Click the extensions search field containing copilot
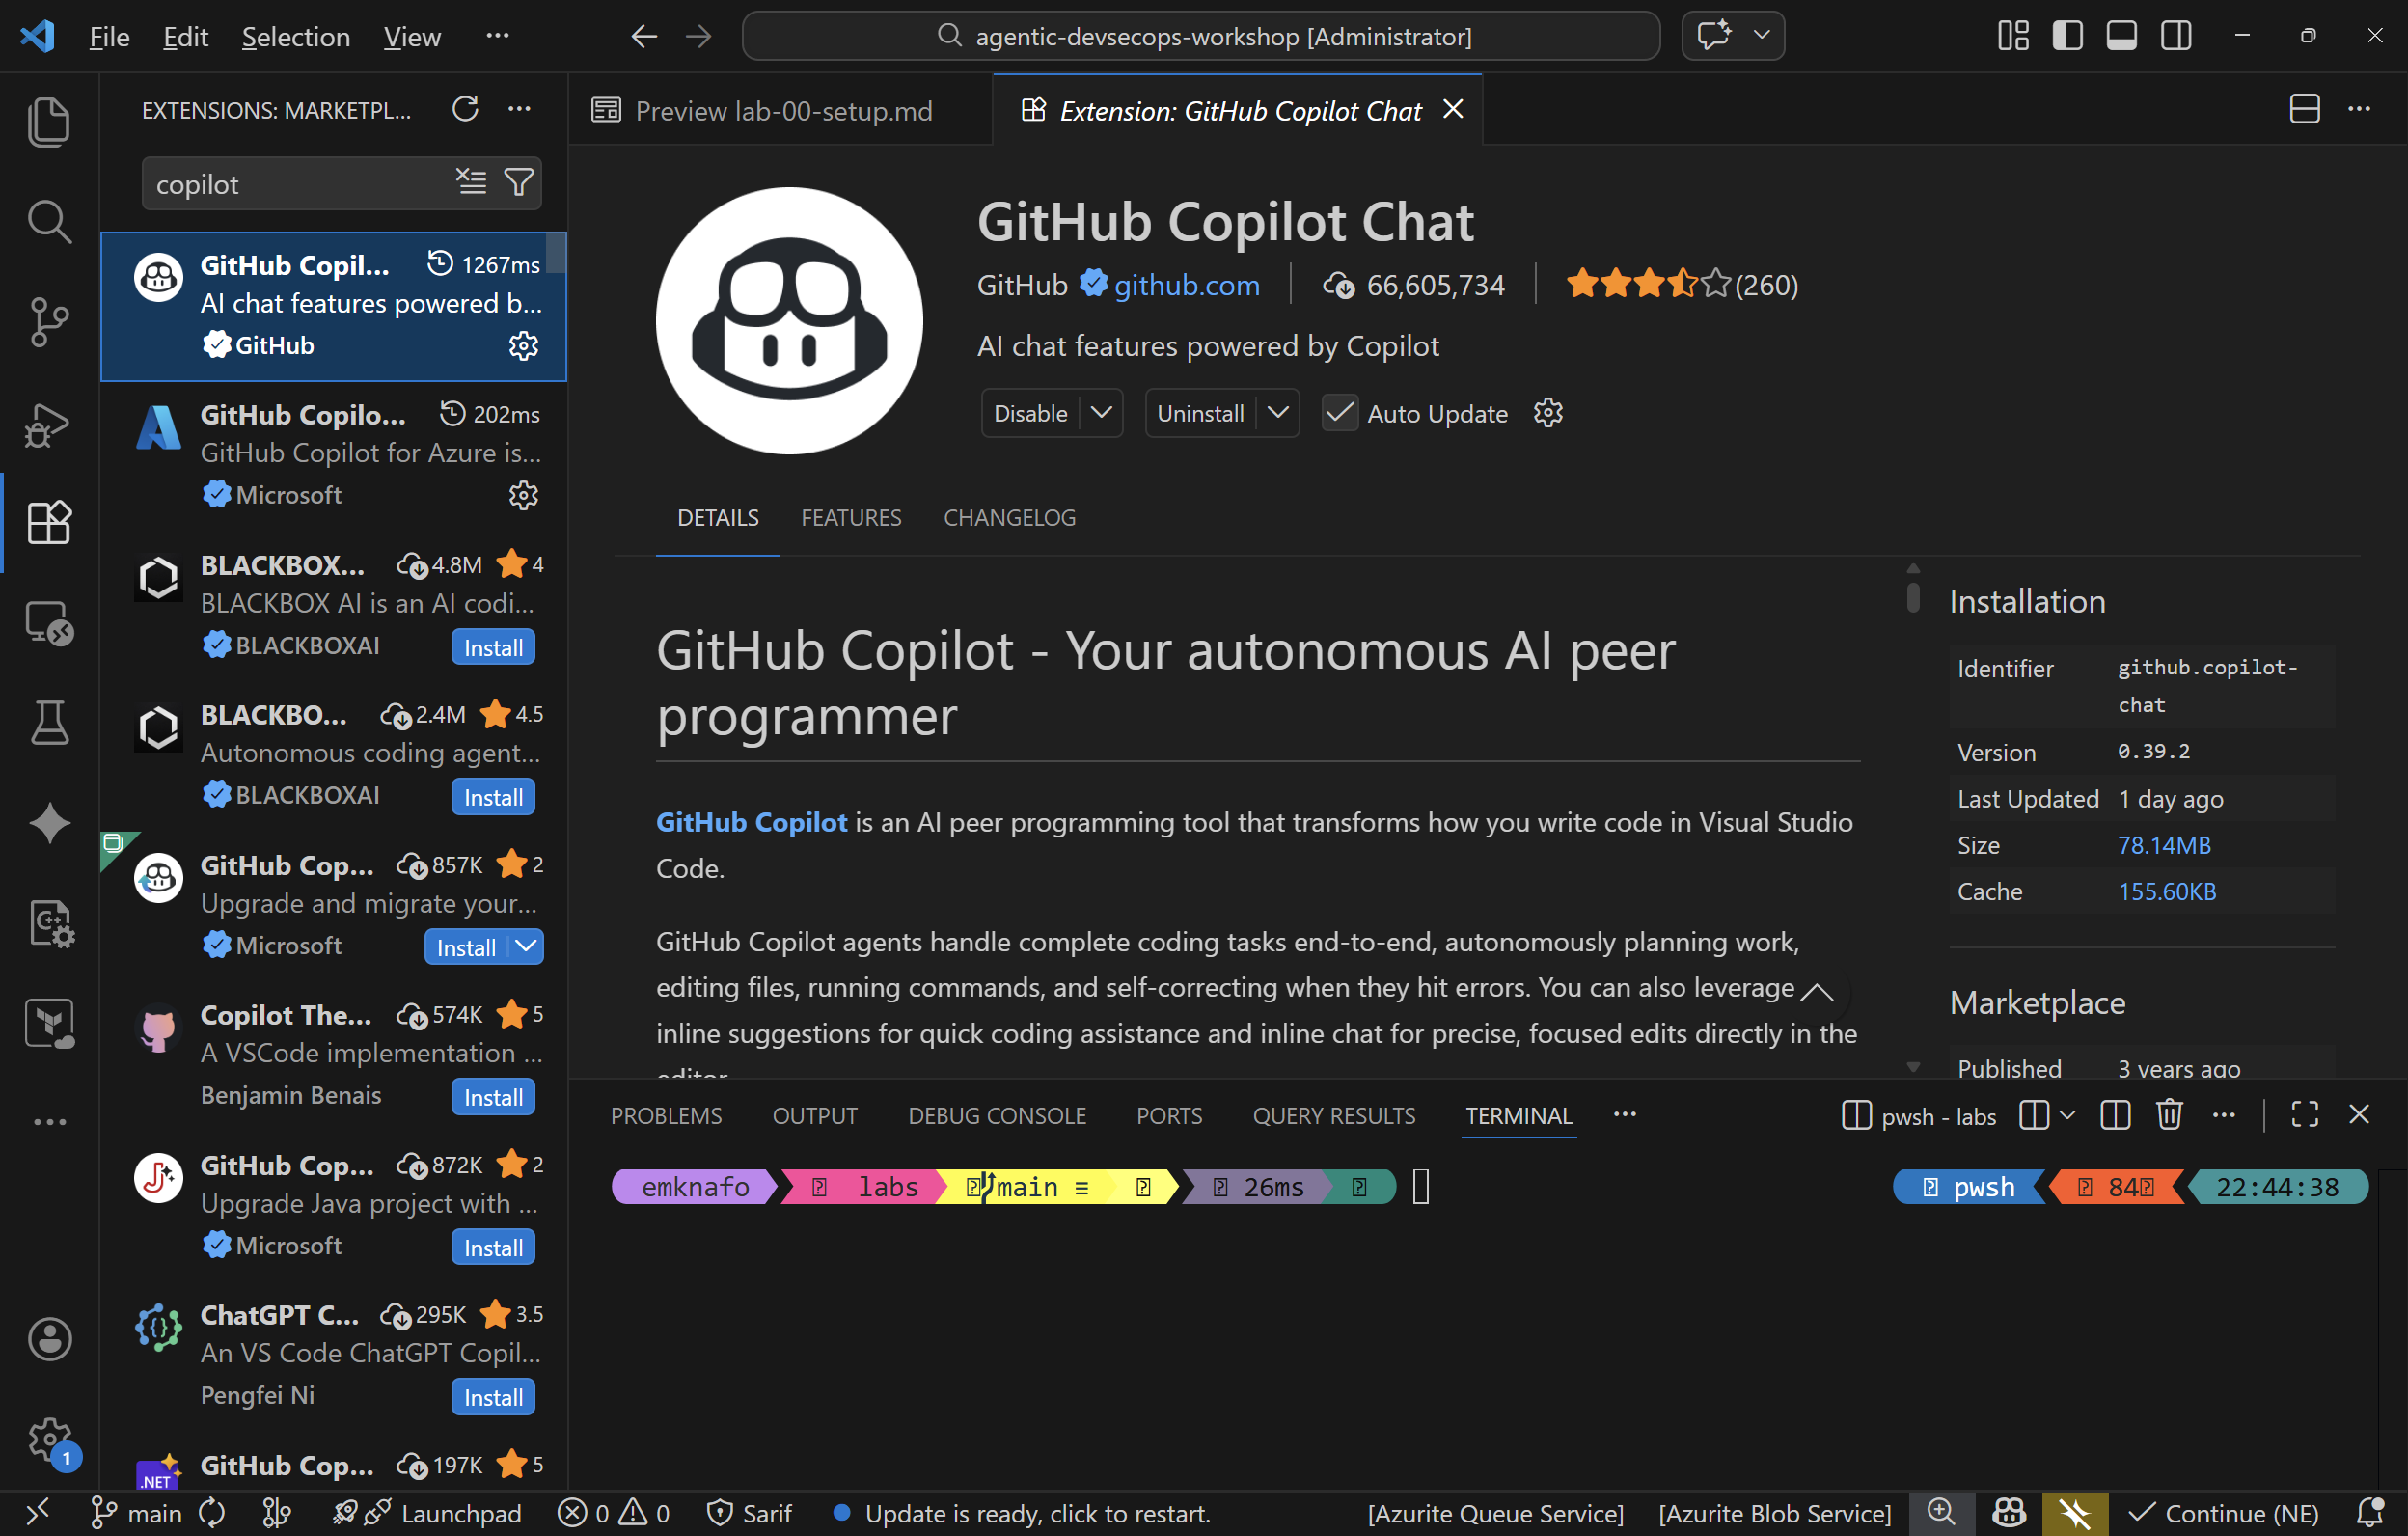This screenshot has height=1536, width=2408. point(300,183)
